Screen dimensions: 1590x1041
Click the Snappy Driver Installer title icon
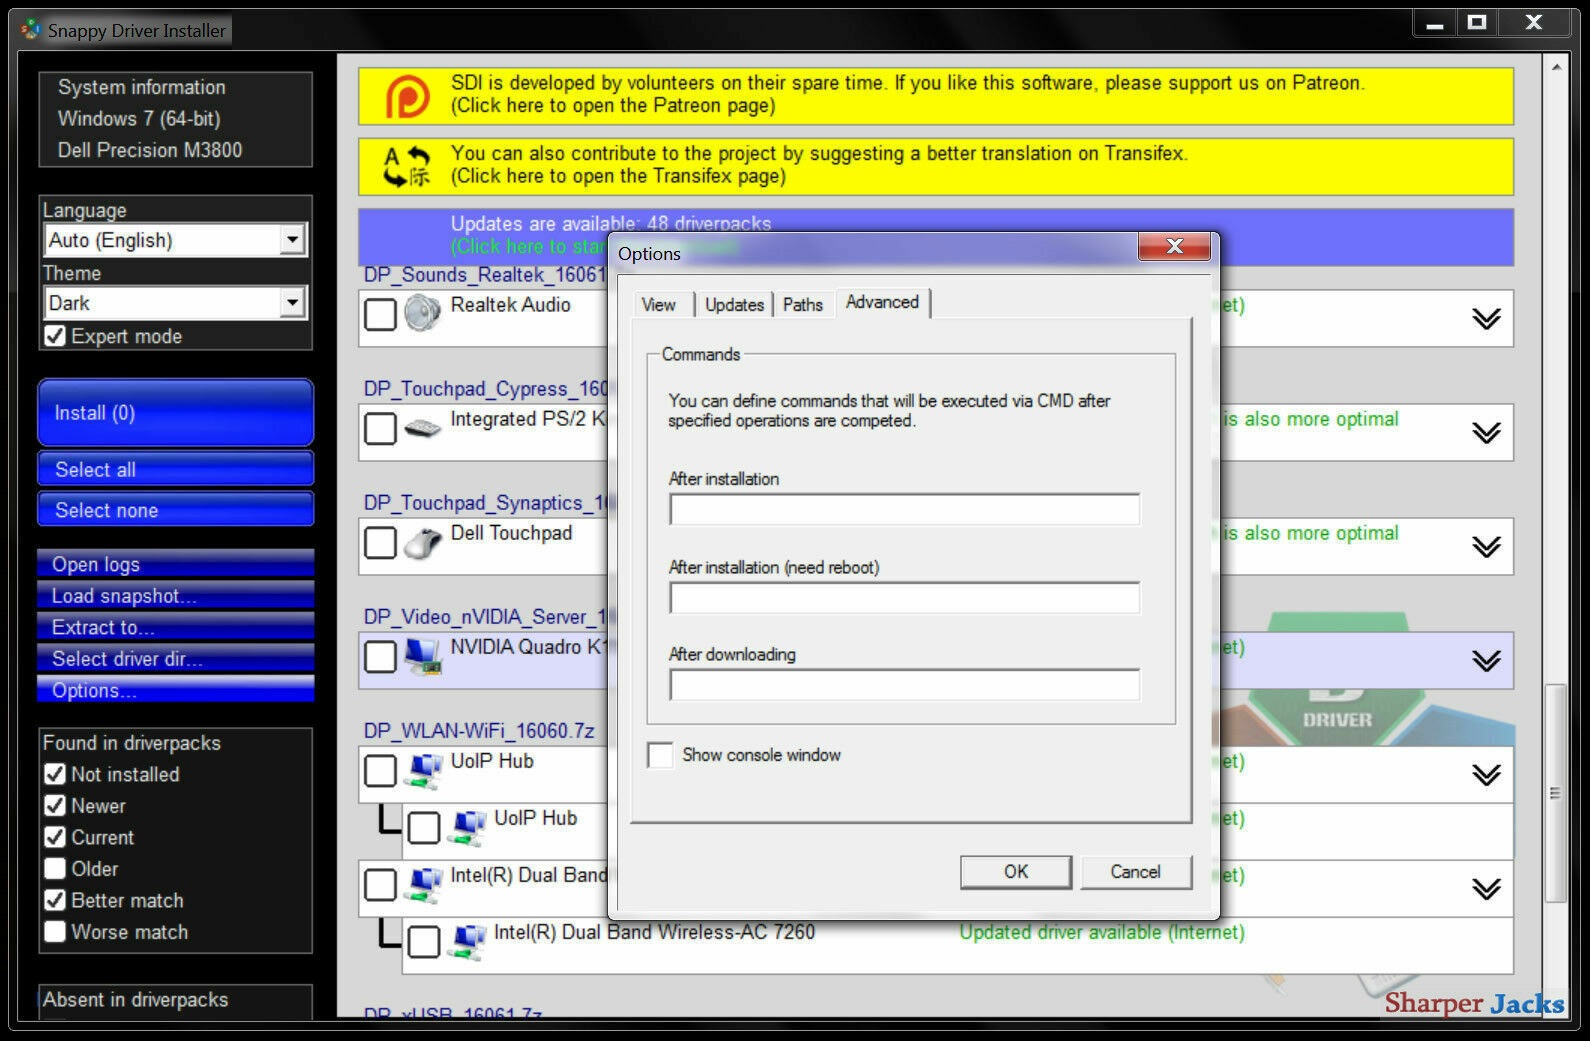(x=32, y=30)
